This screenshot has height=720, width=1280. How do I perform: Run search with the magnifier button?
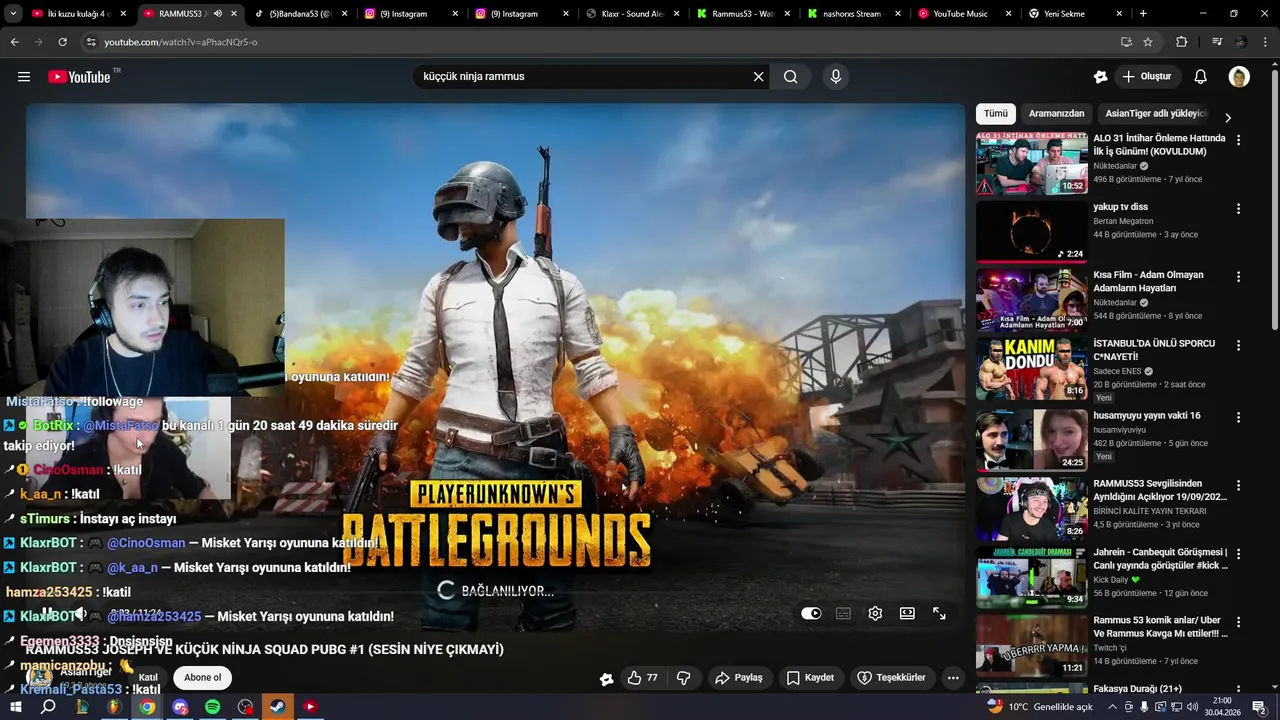click(791, 77)
